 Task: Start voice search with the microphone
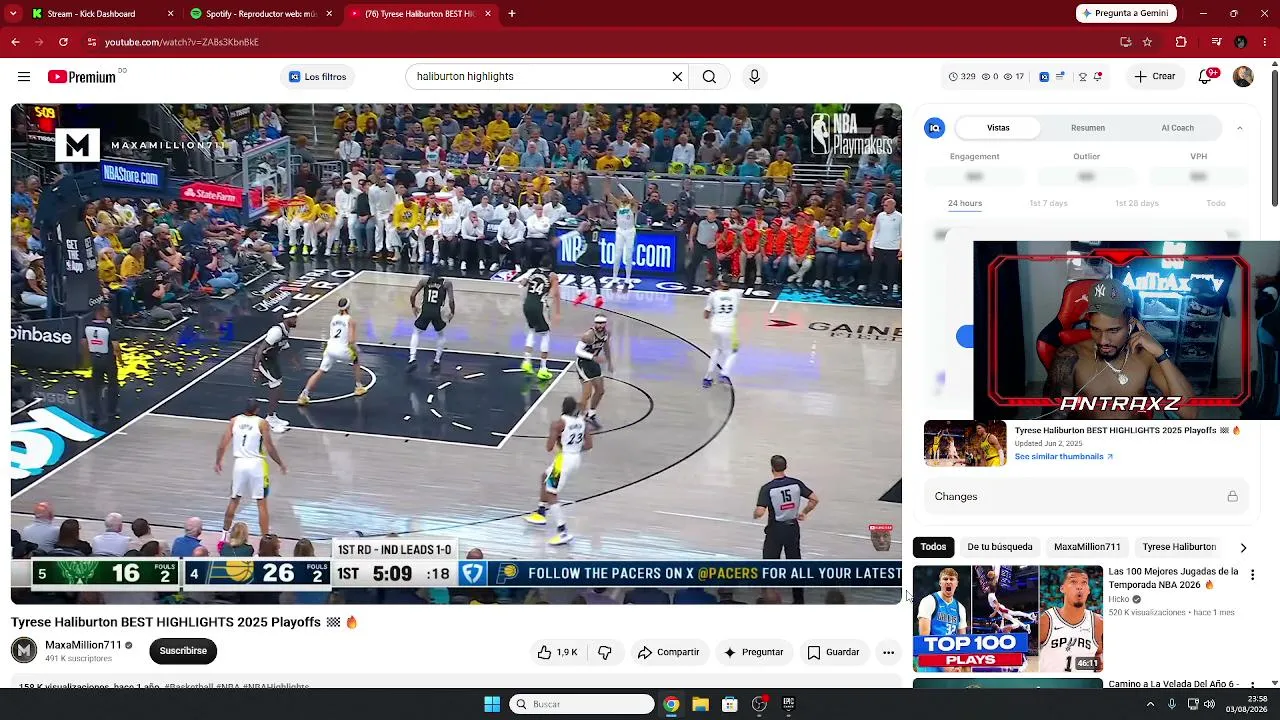754,77
